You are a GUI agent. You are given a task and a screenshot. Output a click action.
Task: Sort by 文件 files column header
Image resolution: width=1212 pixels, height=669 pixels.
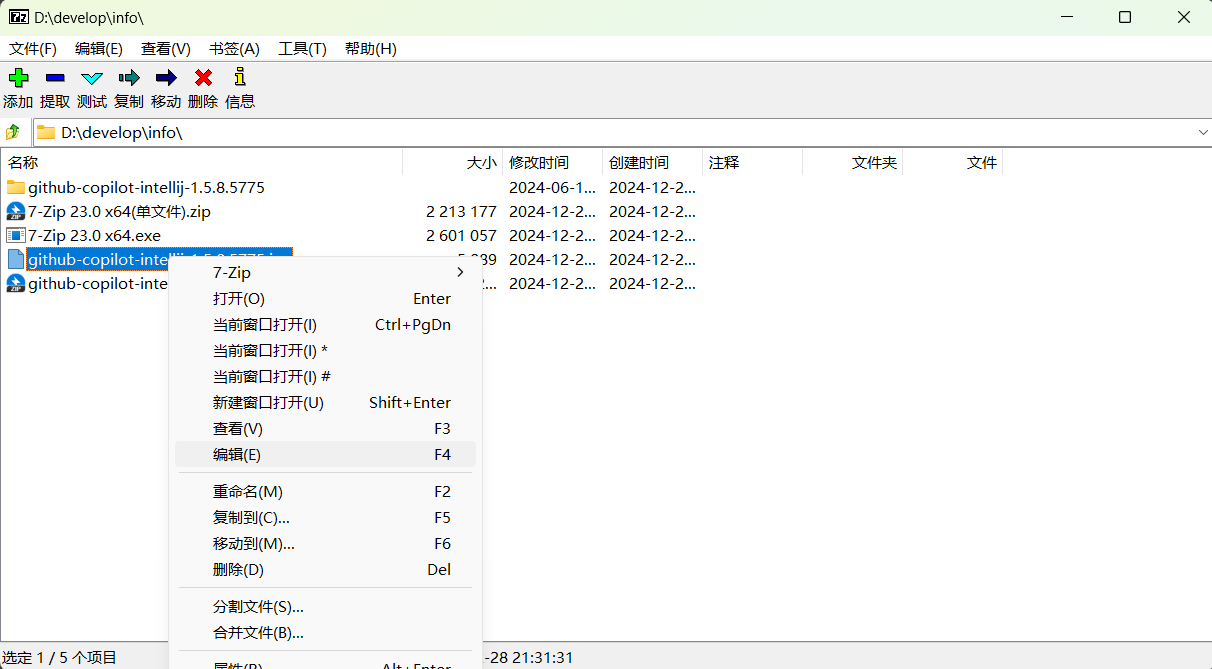pos(952,162)
